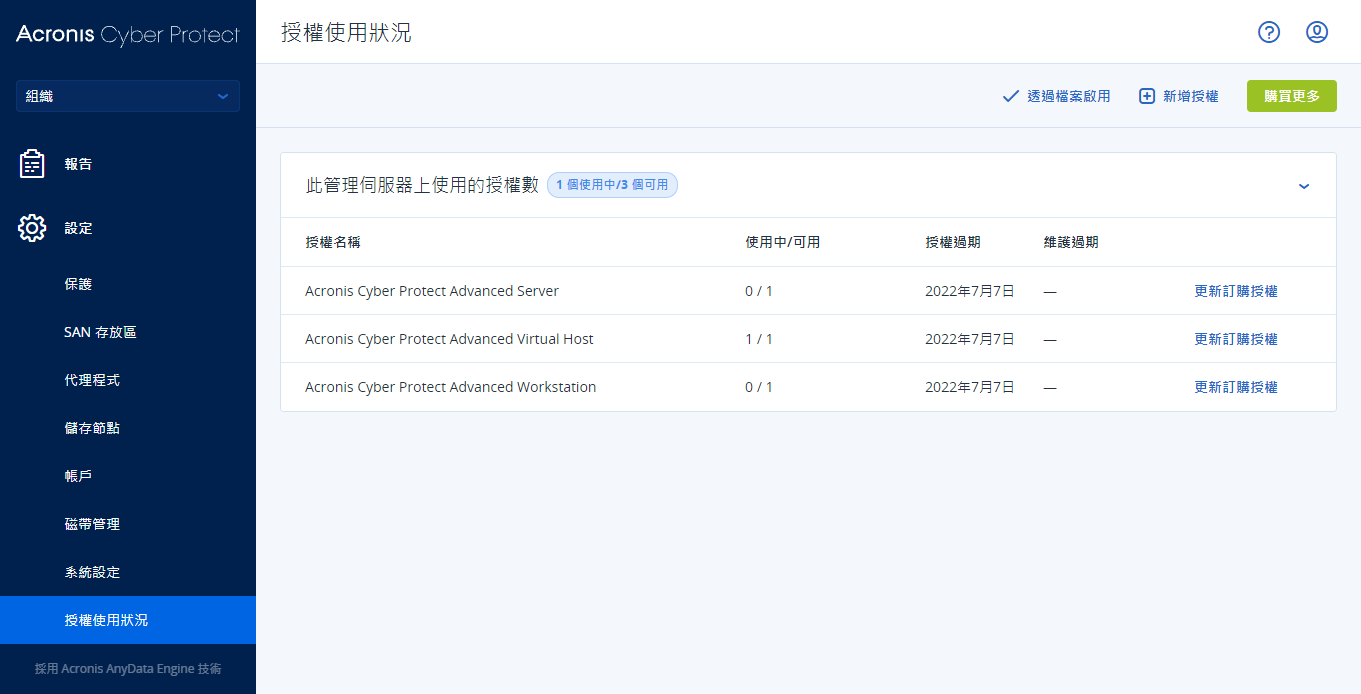This screenshot has width=1361, height=694.
Task: Open the help question mark icon
Action: pos(1269,32)
